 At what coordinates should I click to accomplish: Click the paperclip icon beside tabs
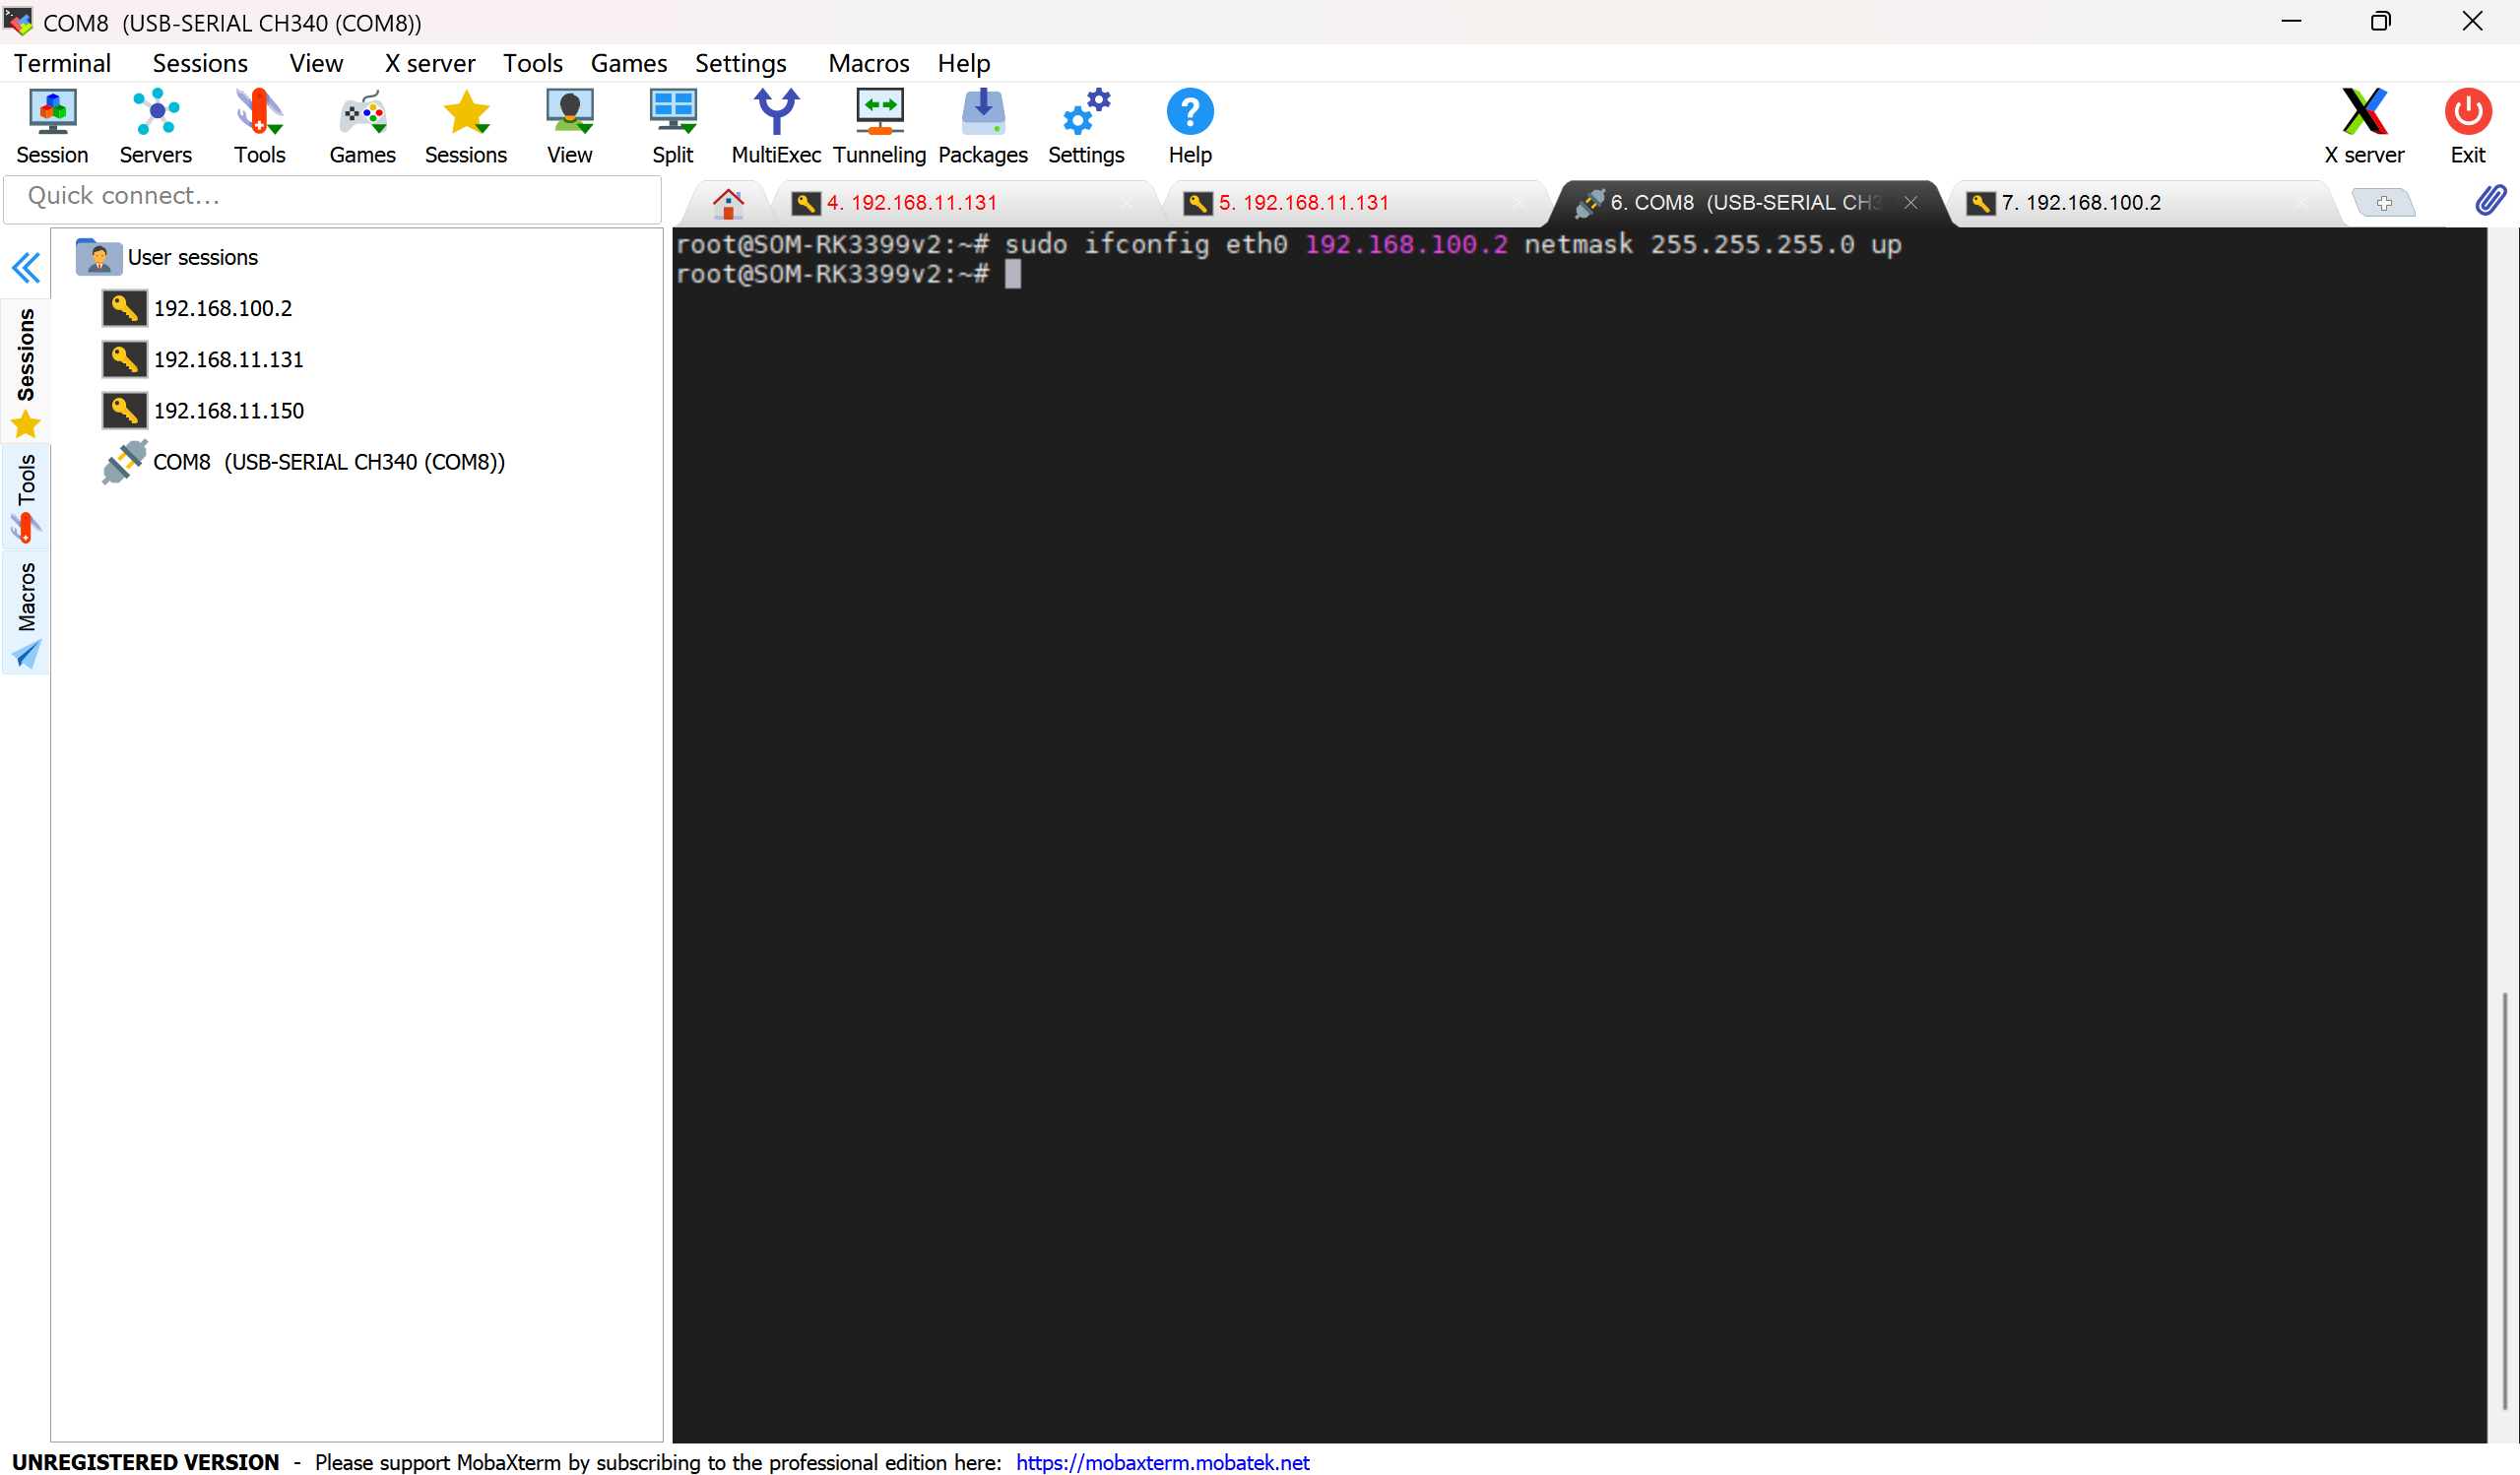2490,201
